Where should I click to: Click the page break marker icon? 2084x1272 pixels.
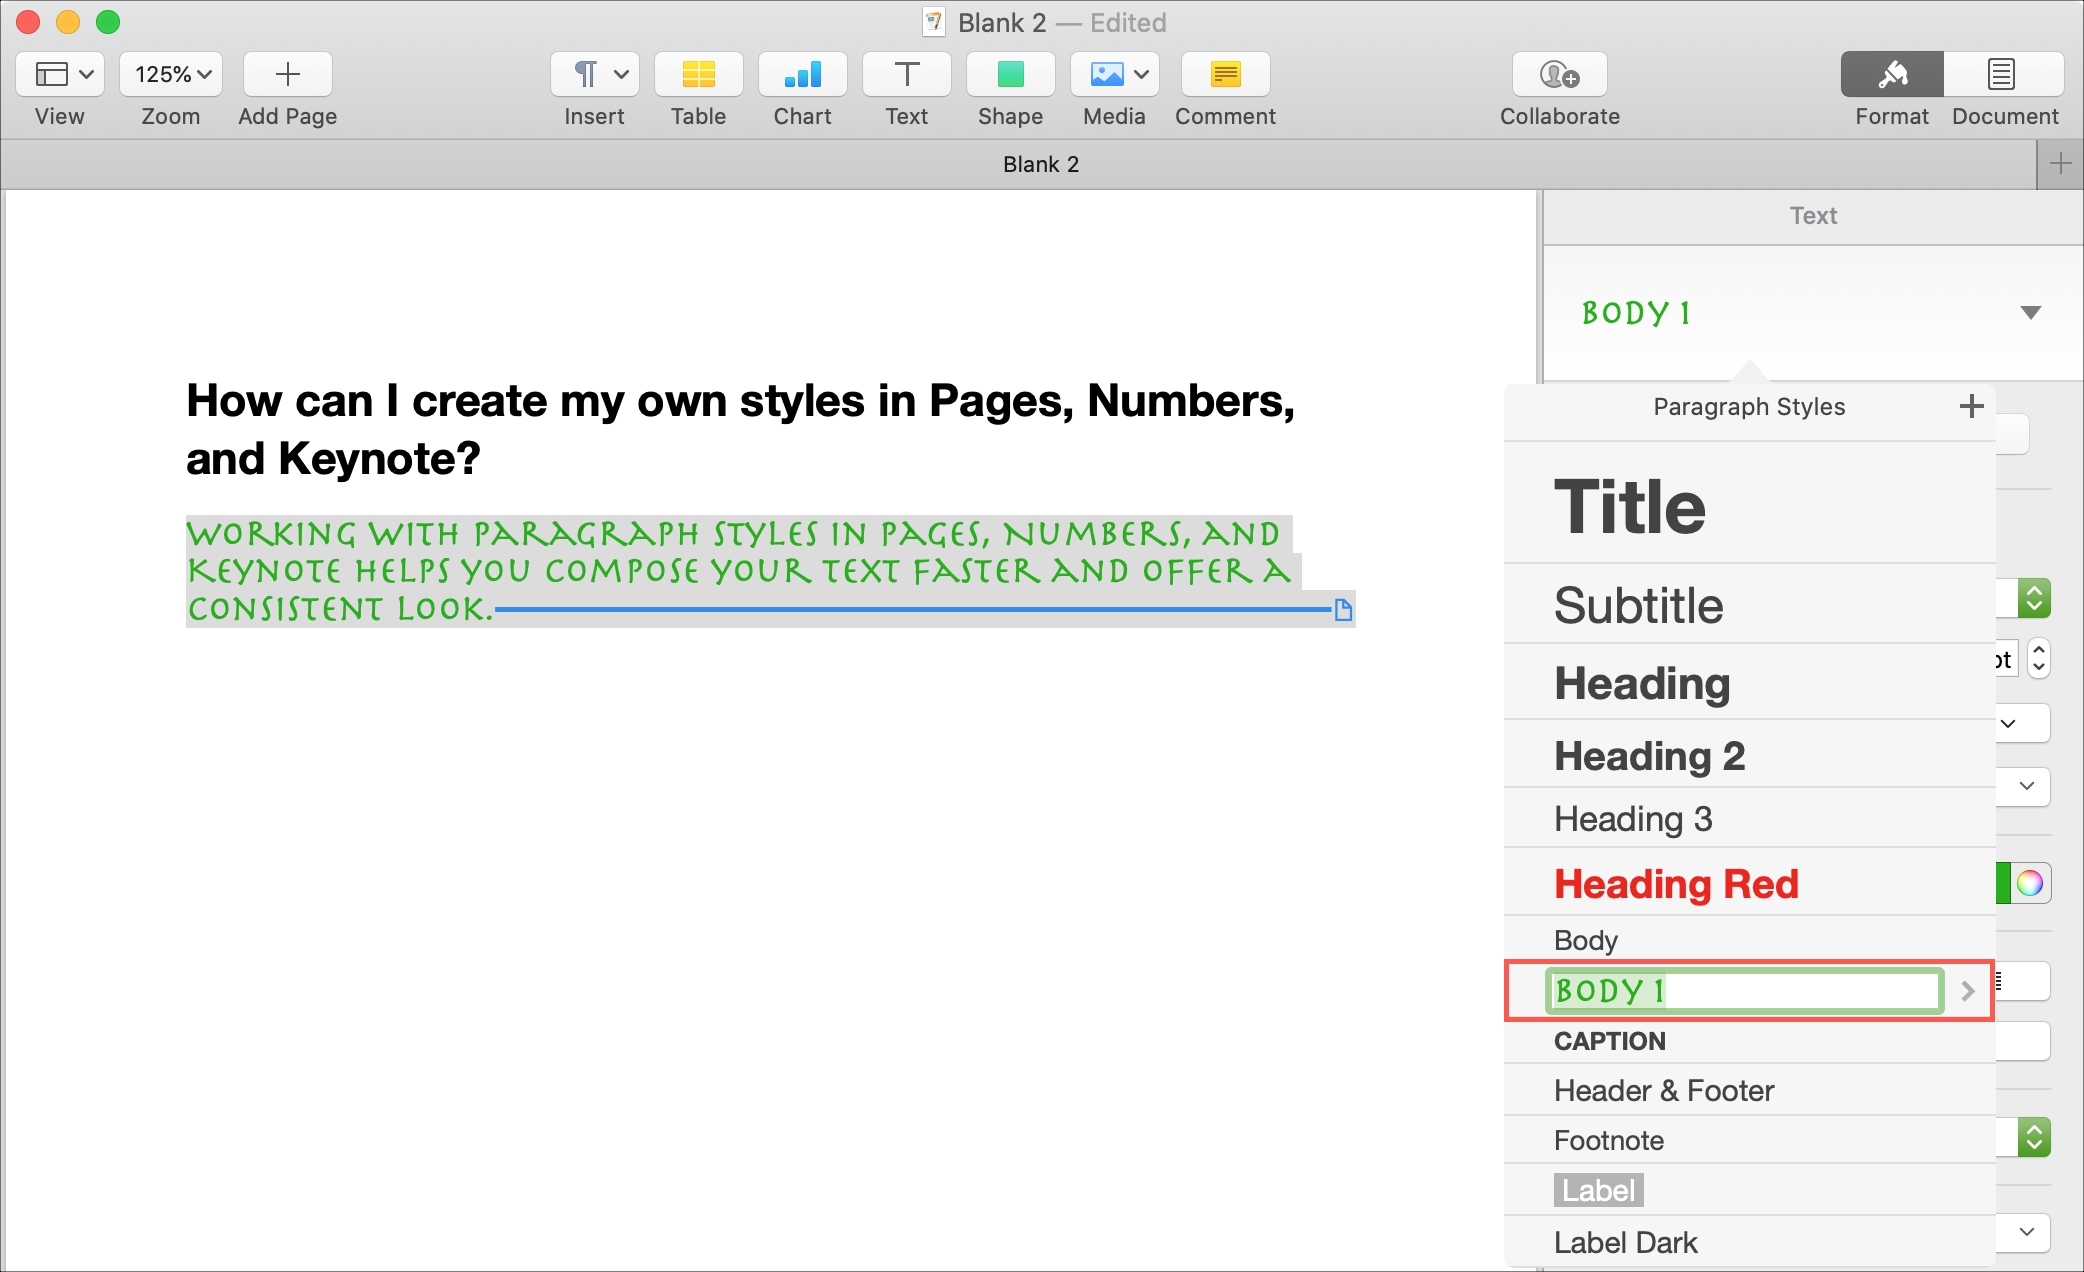coord(1343,609)
